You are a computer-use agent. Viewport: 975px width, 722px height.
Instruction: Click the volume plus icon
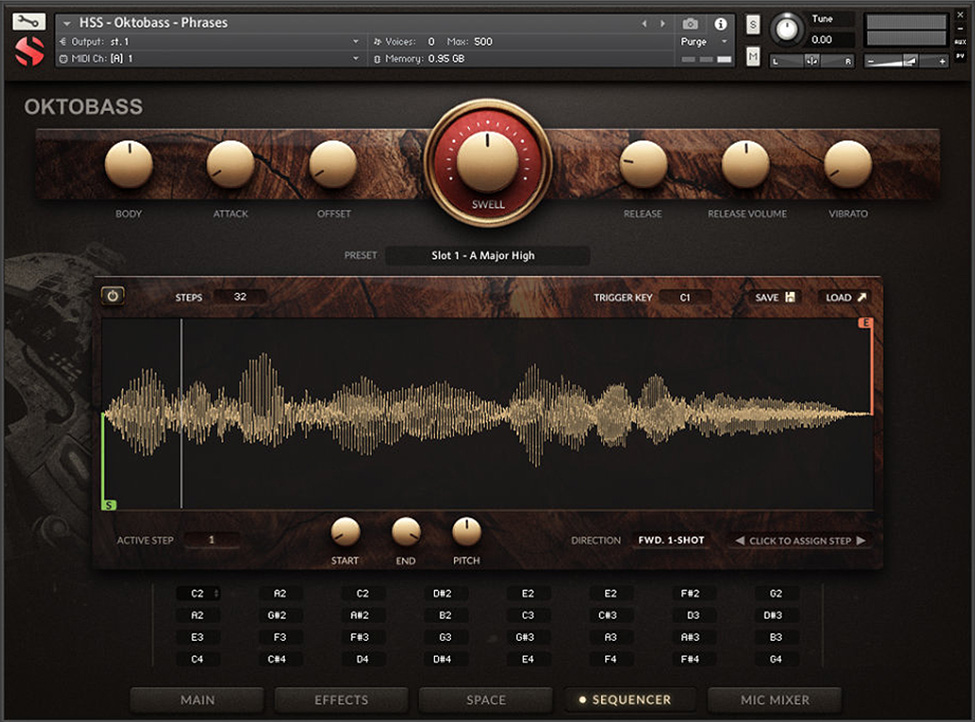(942, 61)
